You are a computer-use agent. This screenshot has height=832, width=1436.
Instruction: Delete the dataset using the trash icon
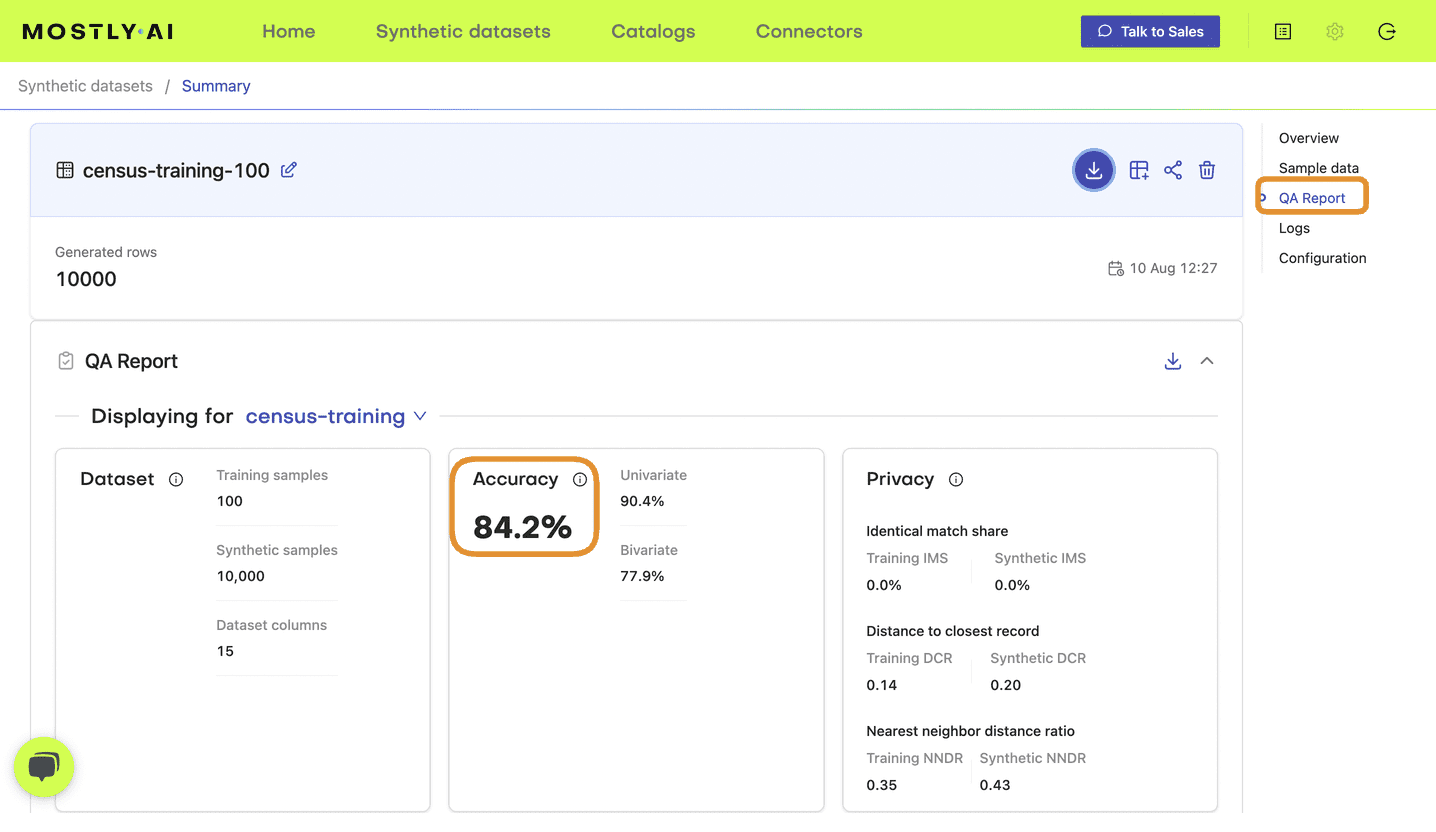coord(1207,170)
